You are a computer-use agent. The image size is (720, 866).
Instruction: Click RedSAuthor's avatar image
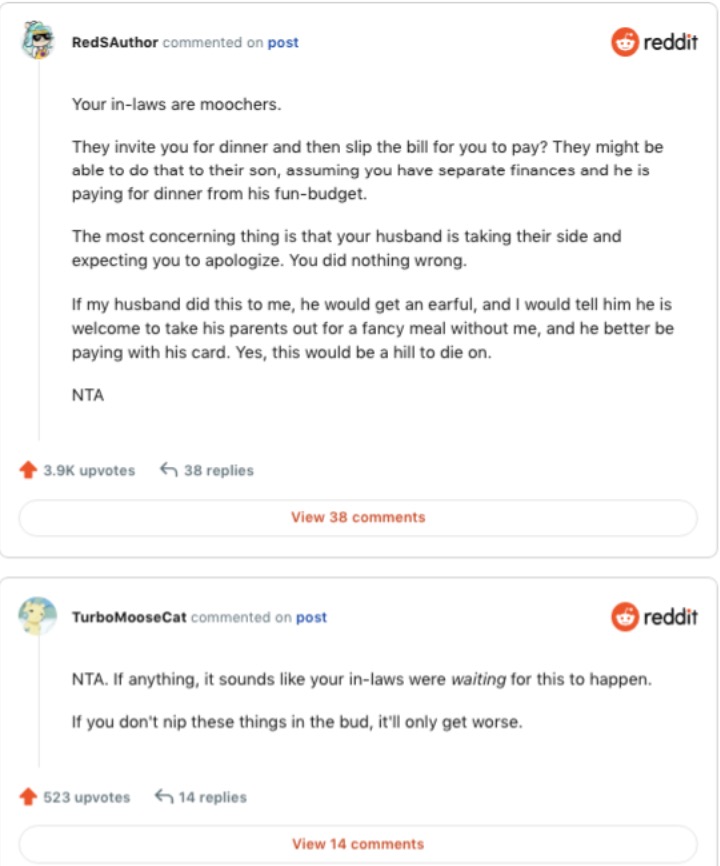38,41
